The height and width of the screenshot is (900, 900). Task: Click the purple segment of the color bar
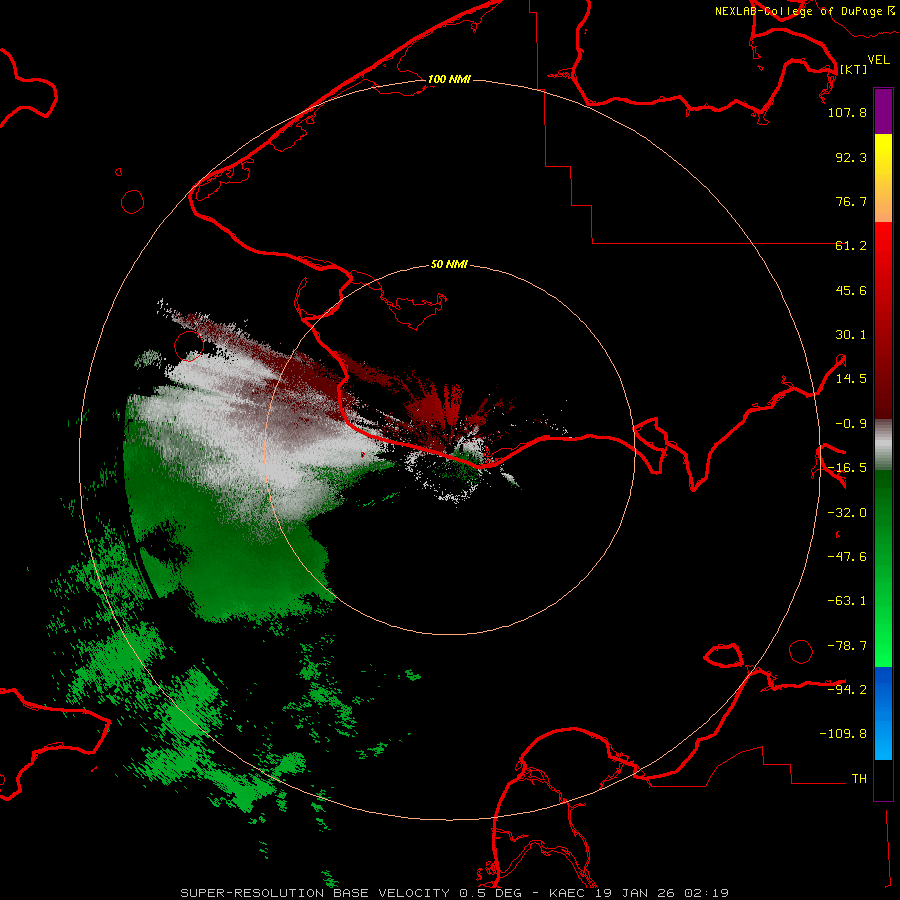883,111
